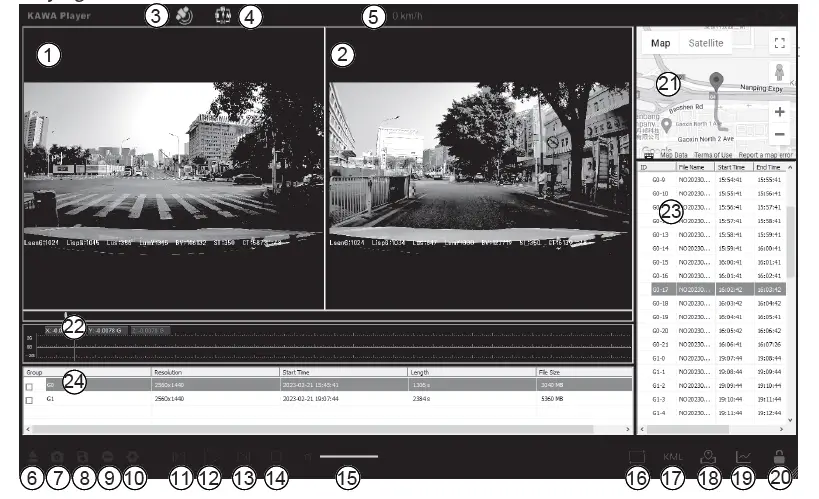Sort the file list by File Name
This screenshot has width=819, height=499.
(x=695, y=167)
